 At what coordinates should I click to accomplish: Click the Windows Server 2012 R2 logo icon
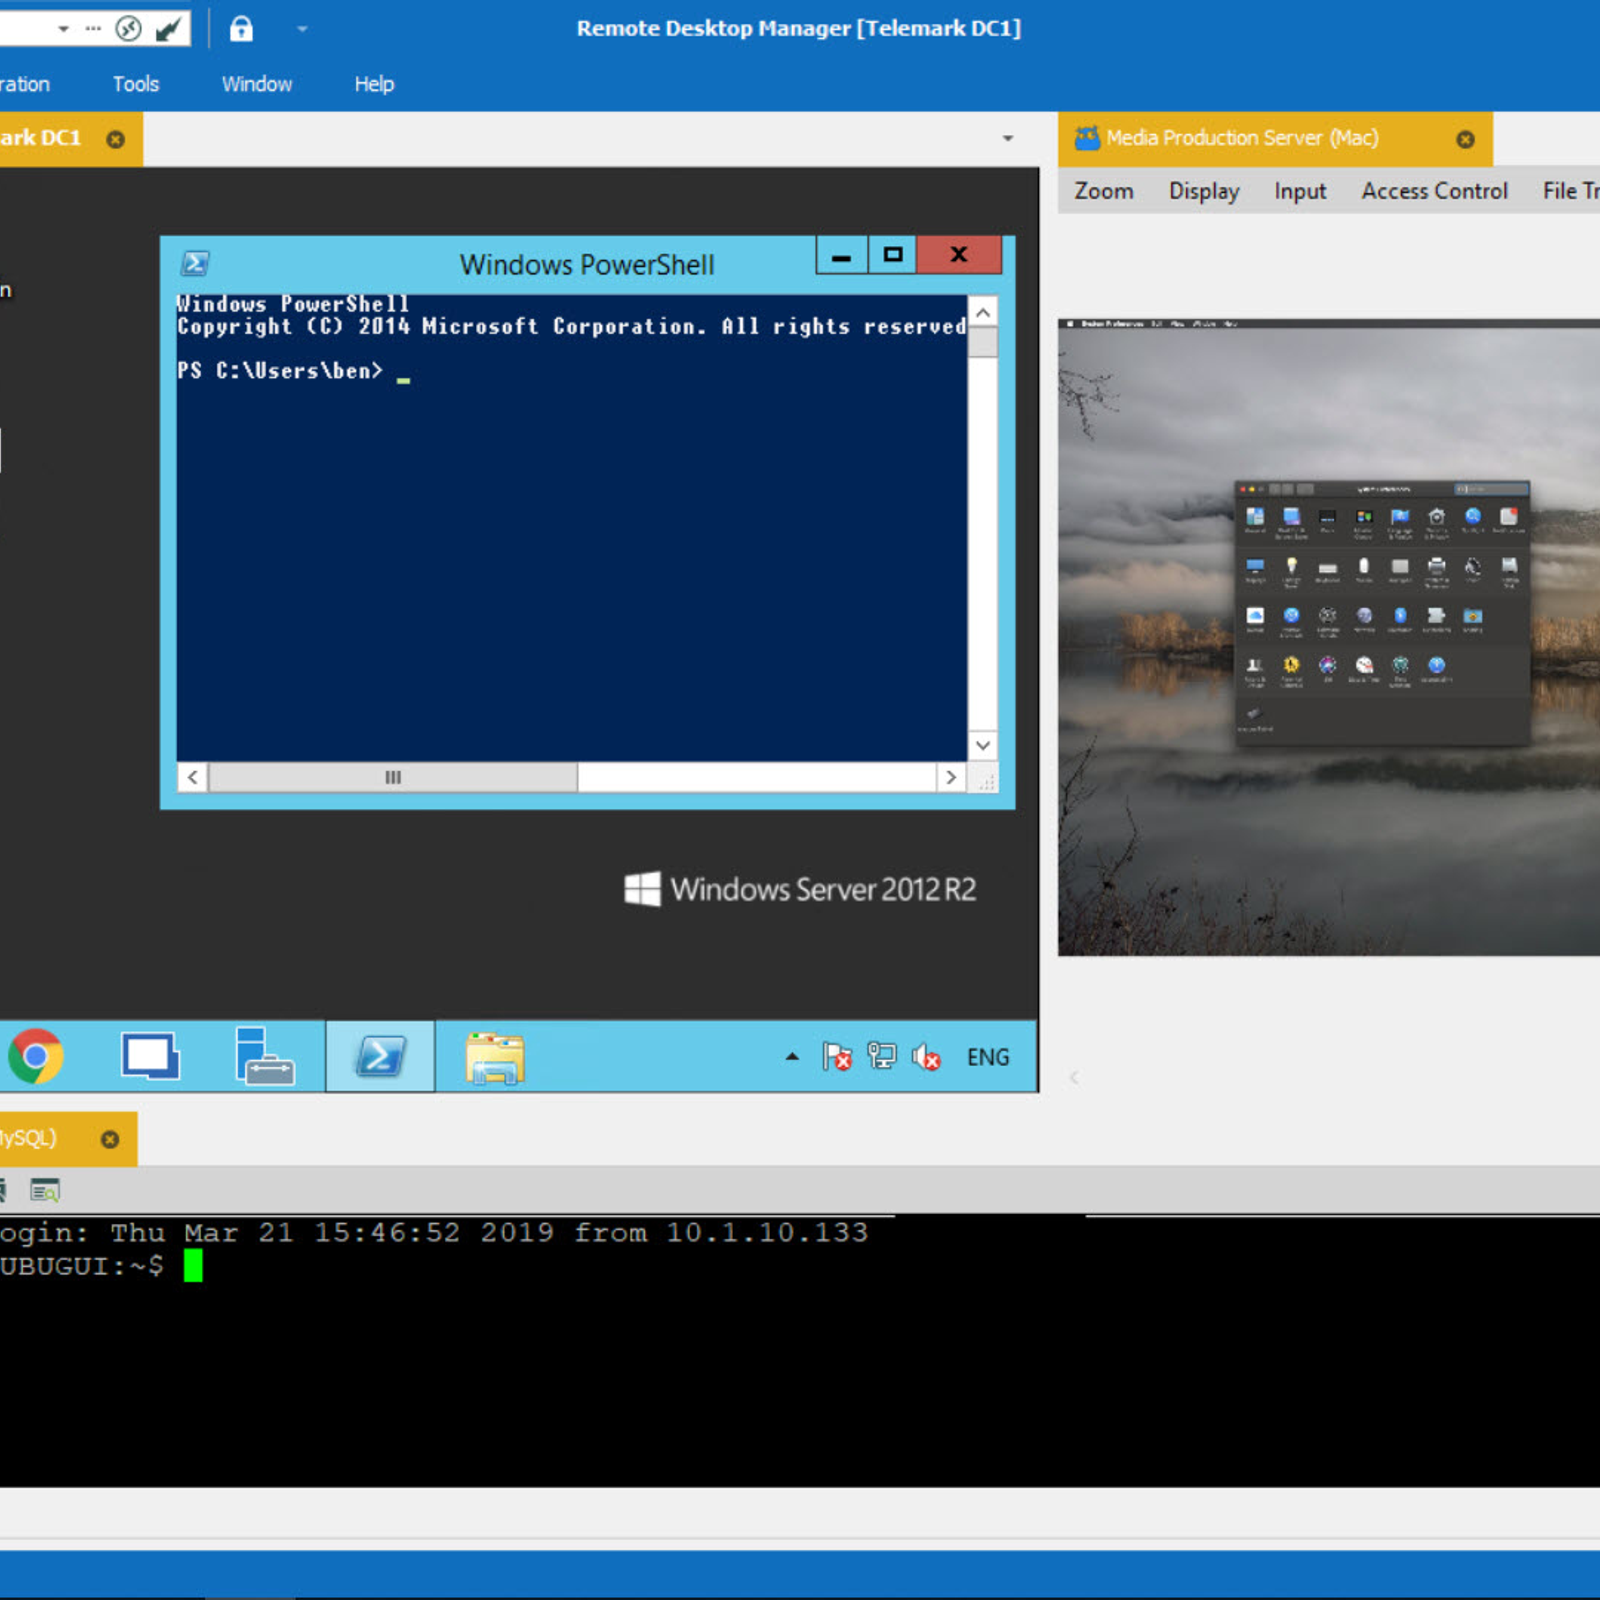642,888
